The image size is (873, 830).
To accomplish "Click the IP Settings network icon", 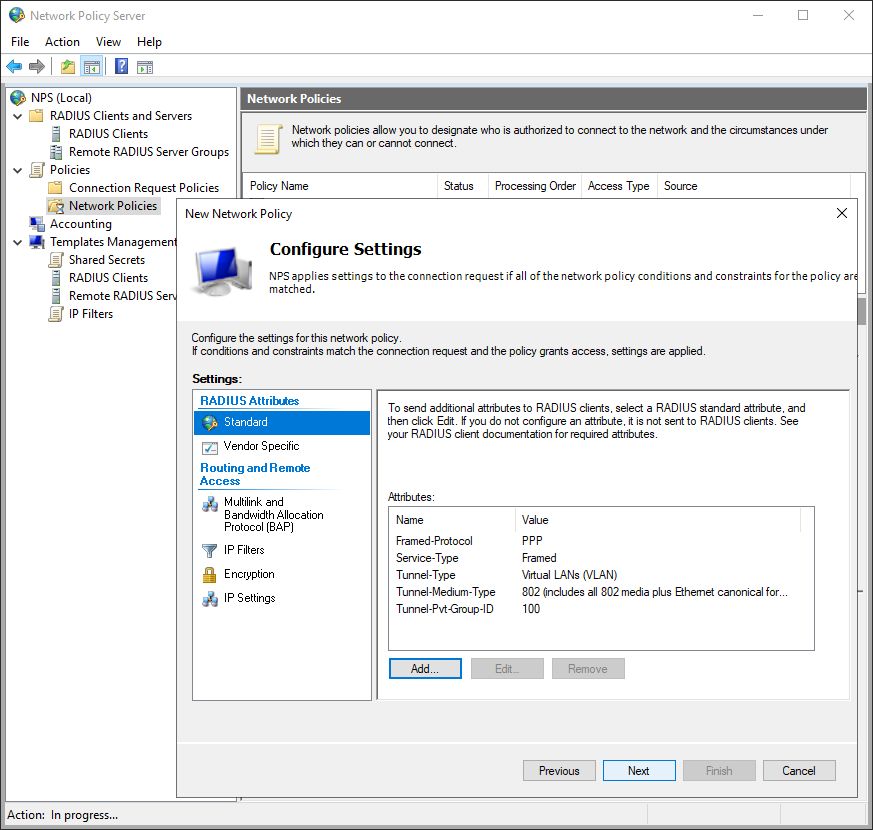I will point(210,598).
